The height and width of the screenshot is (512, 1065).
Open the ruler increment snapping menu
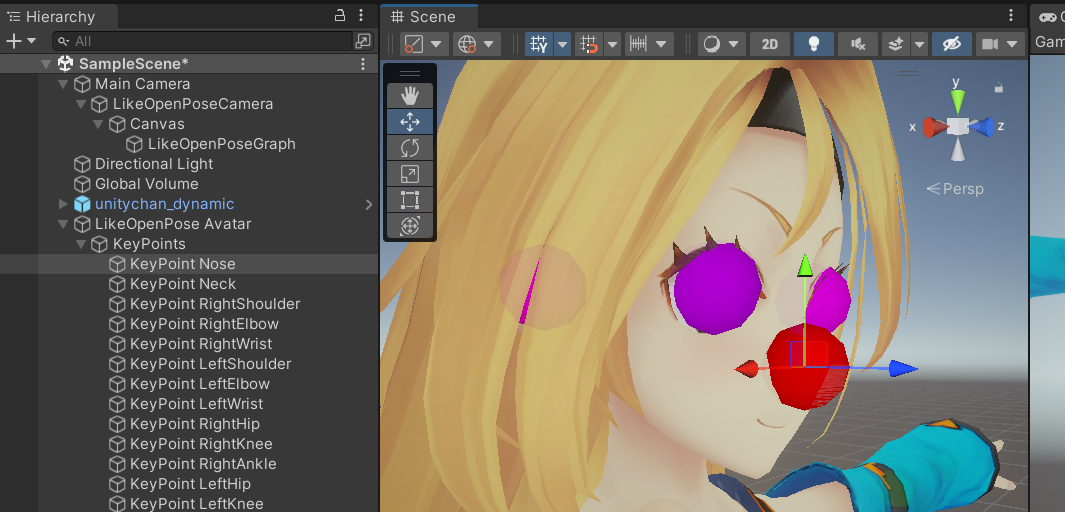pos(649,44)
